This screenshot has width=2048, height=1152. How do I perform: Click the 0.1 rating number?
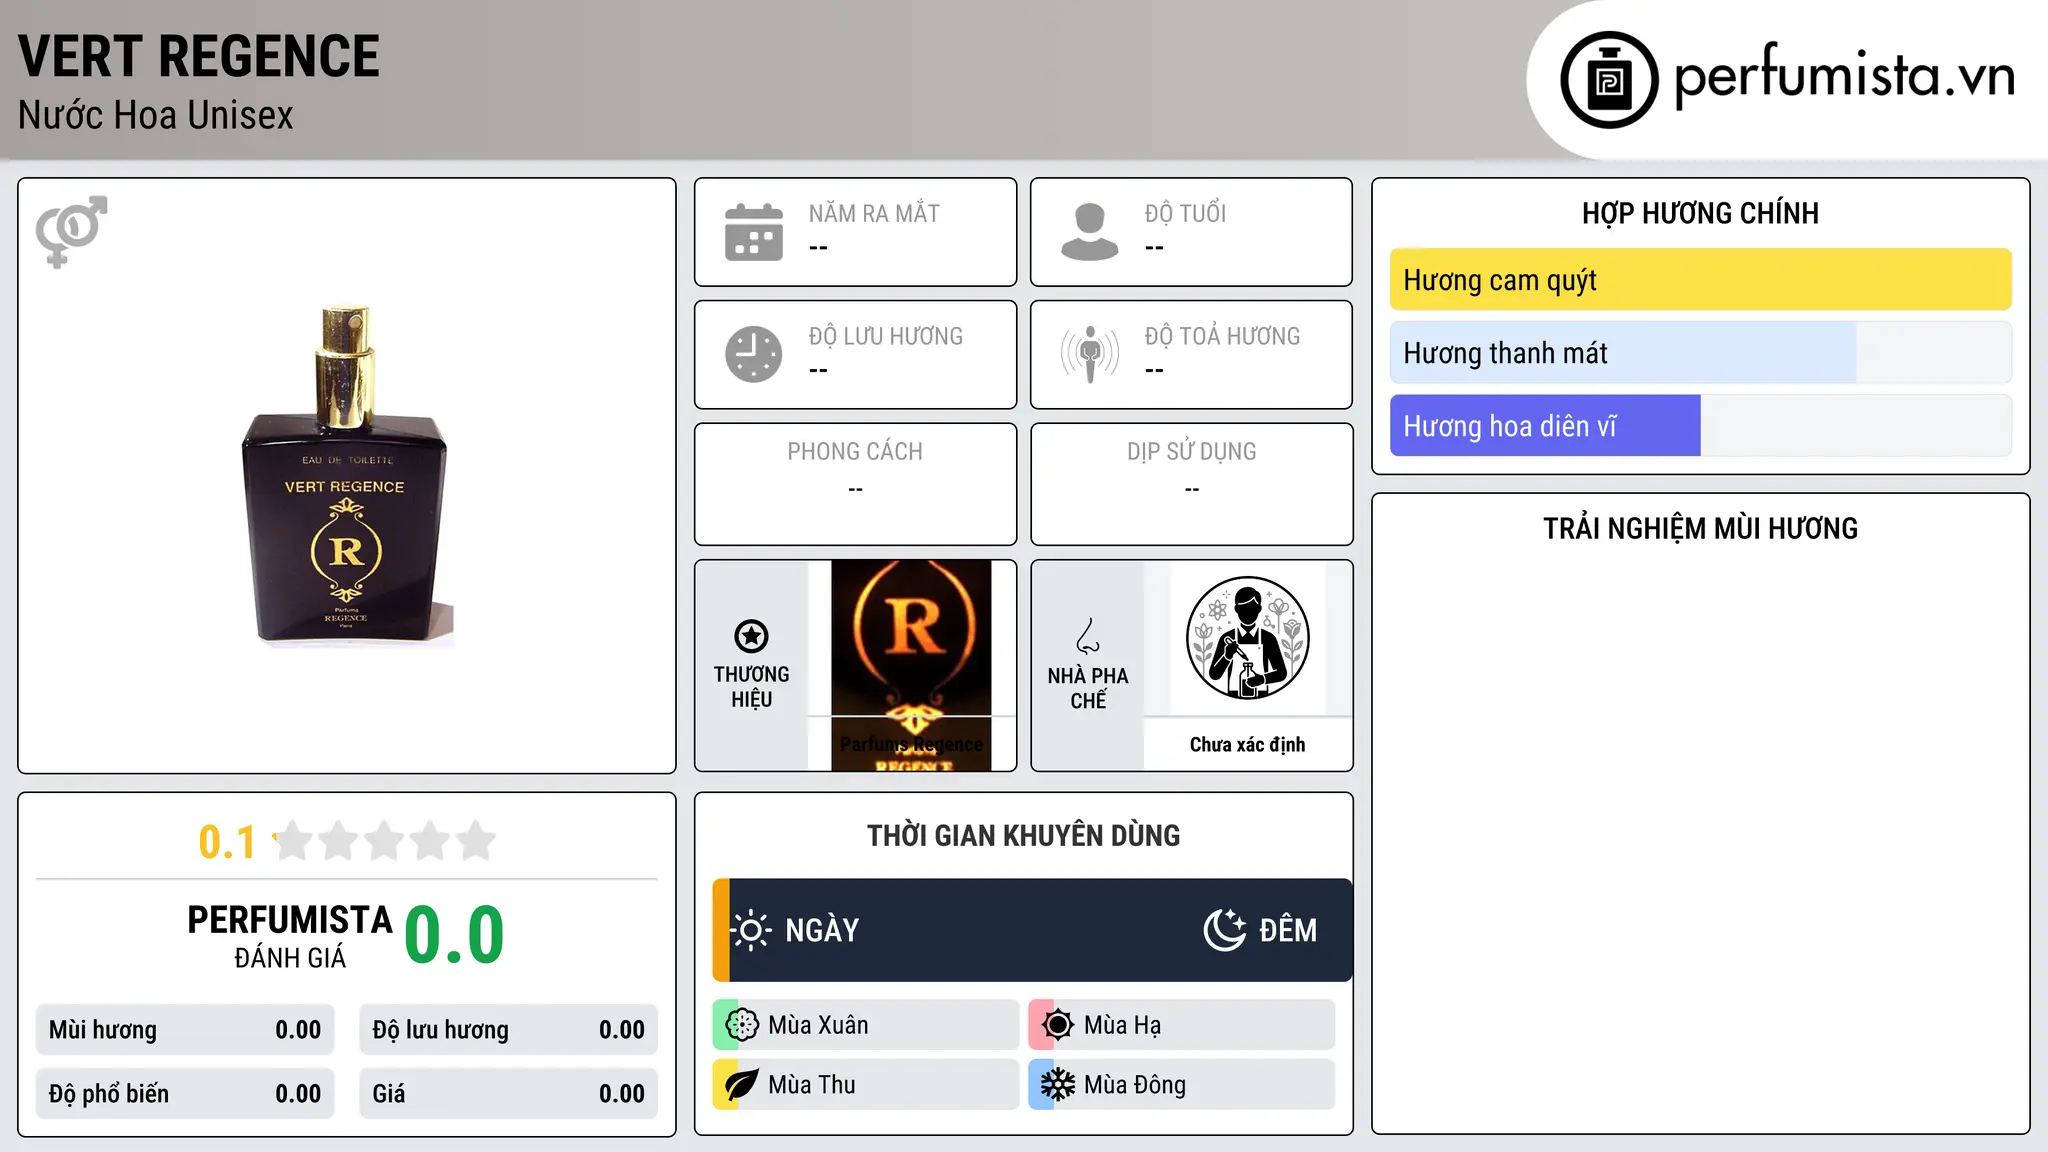(x=227, y=842)
